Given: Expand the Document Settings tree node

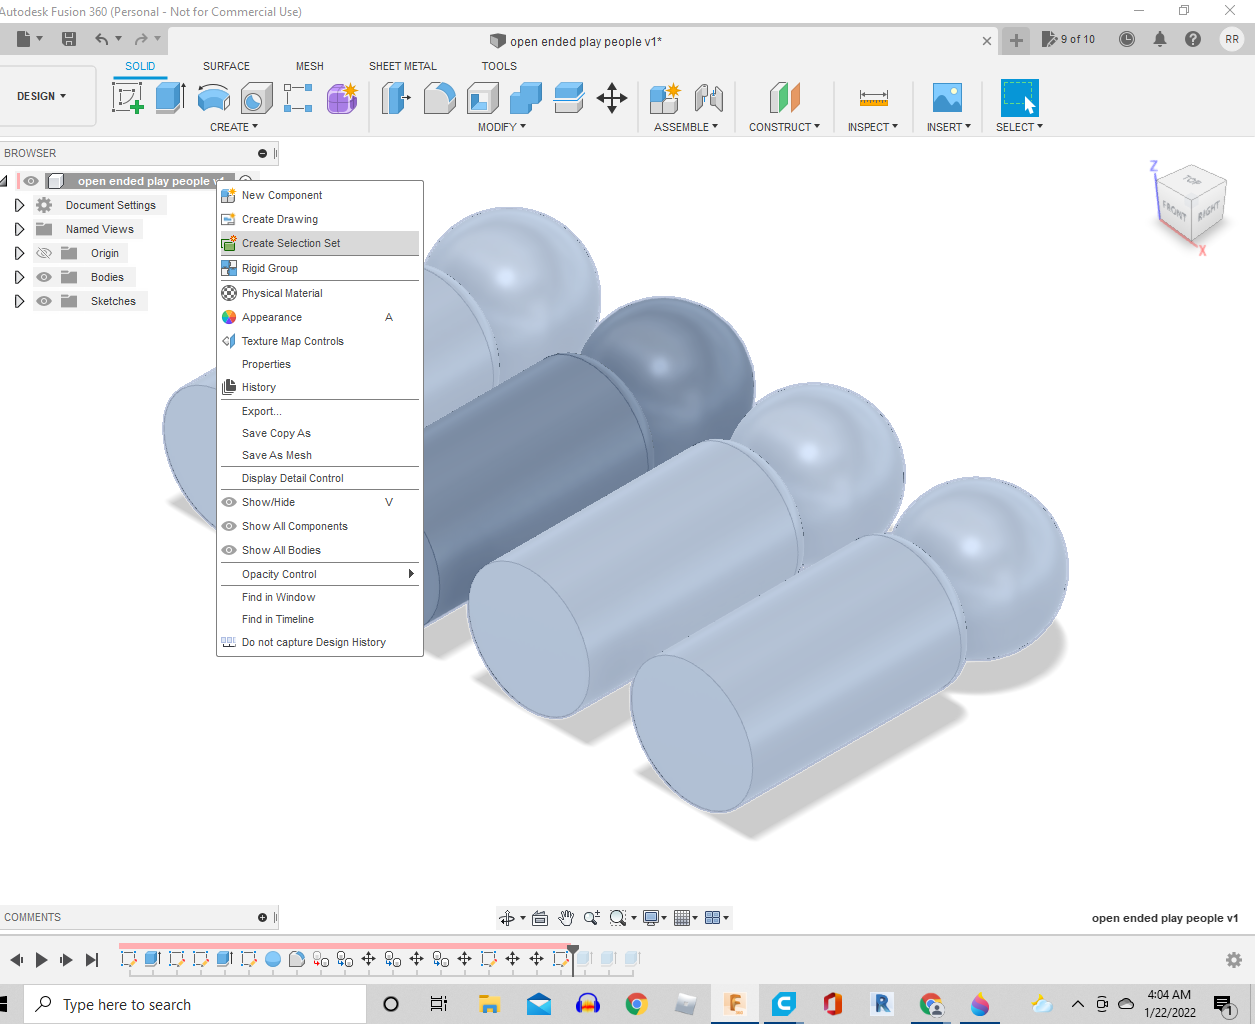Looking at the screenshot, I should tap(19, 205).
